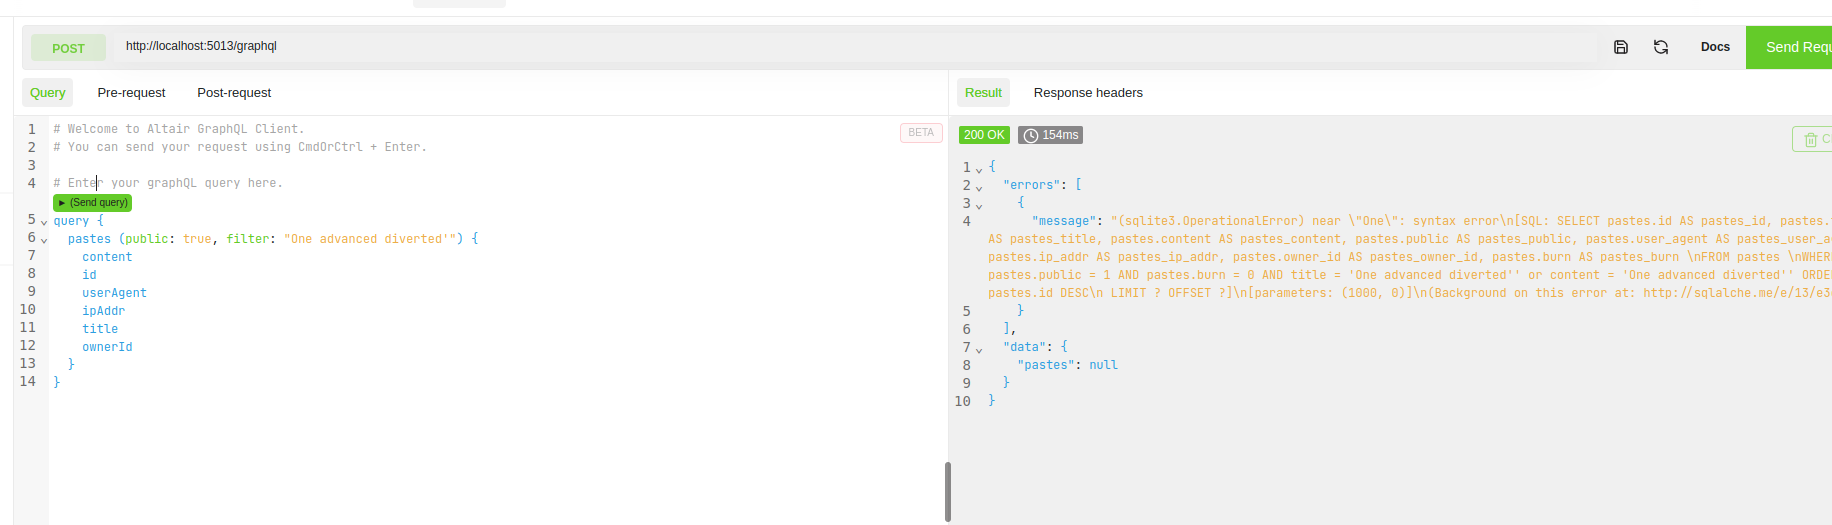Click the 200 OK status badge

click(x=984, y=135)
